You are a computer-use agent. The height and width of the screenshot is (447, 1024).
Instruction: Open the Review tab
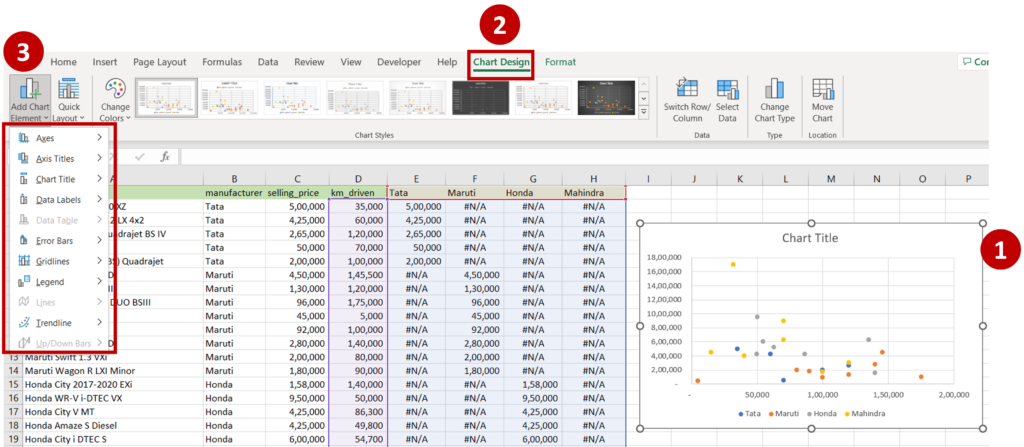pos(309,62)
